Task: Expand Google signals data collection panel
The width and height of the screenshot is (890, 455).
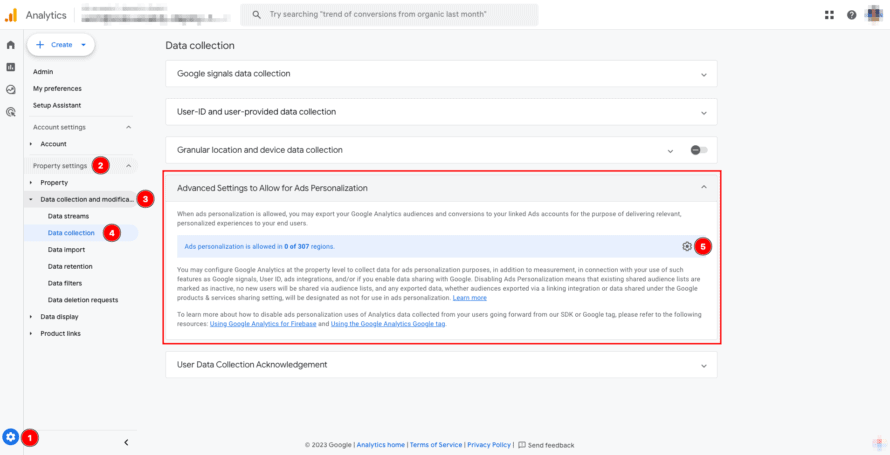Action: click(704, 74)
